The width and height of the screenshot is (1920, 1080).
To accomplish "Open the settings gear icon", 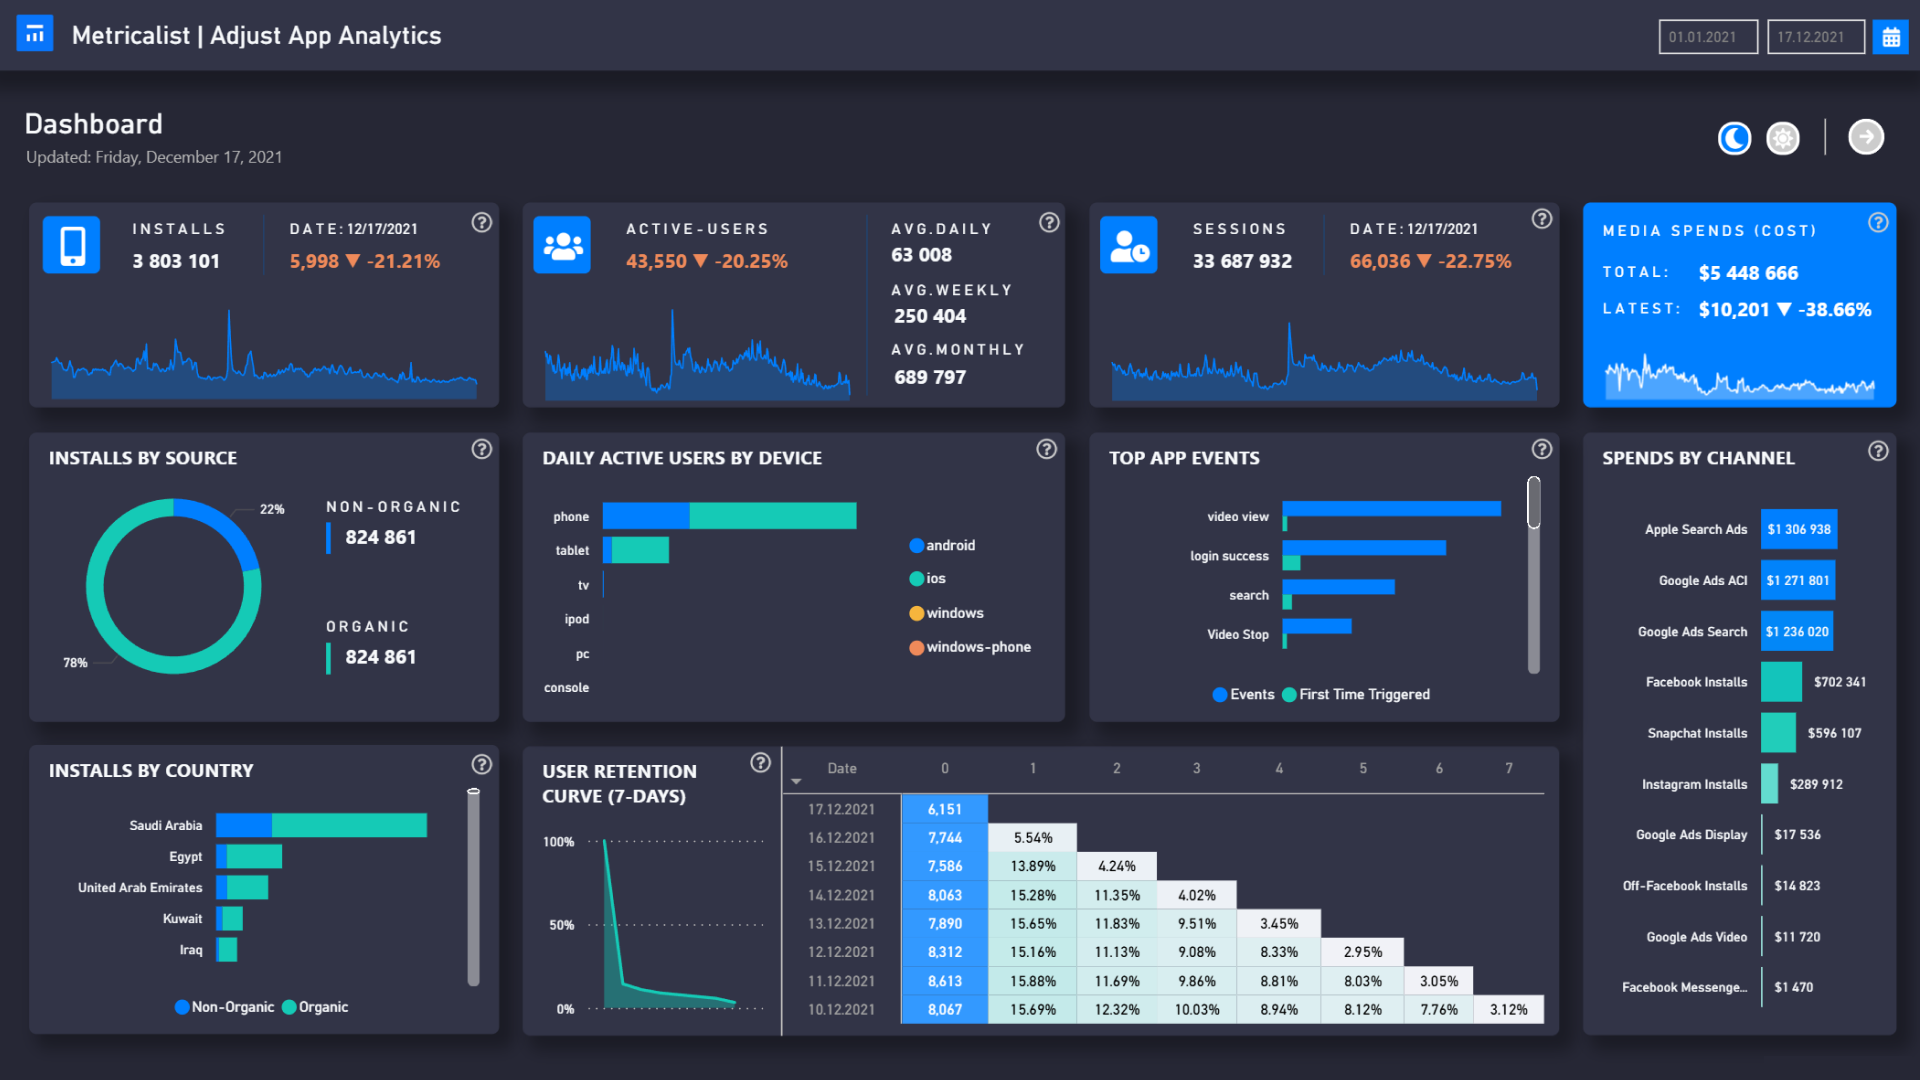I will click(1782, 138).
